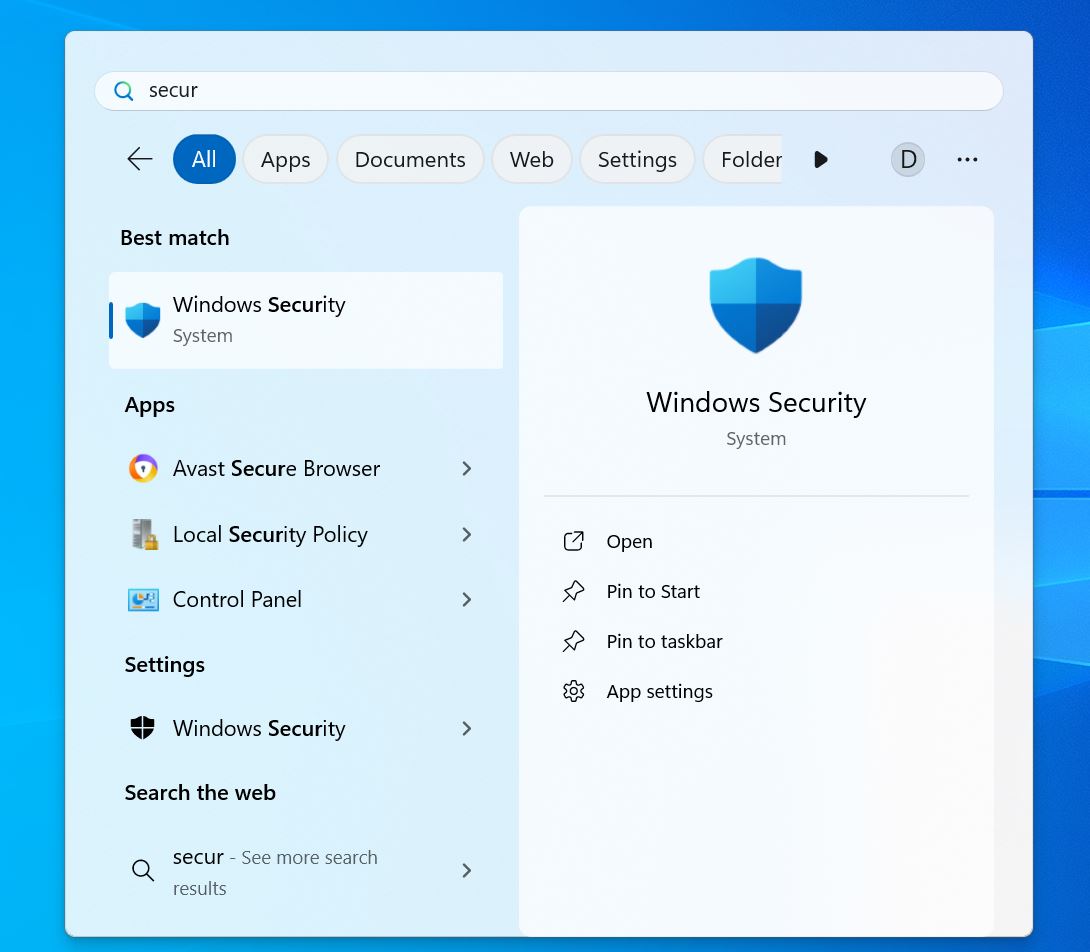Click the large Windows Security shield in preview pane
This screenshot has width=1090, height=952.
pyautogui.click(x=756, y=305)
